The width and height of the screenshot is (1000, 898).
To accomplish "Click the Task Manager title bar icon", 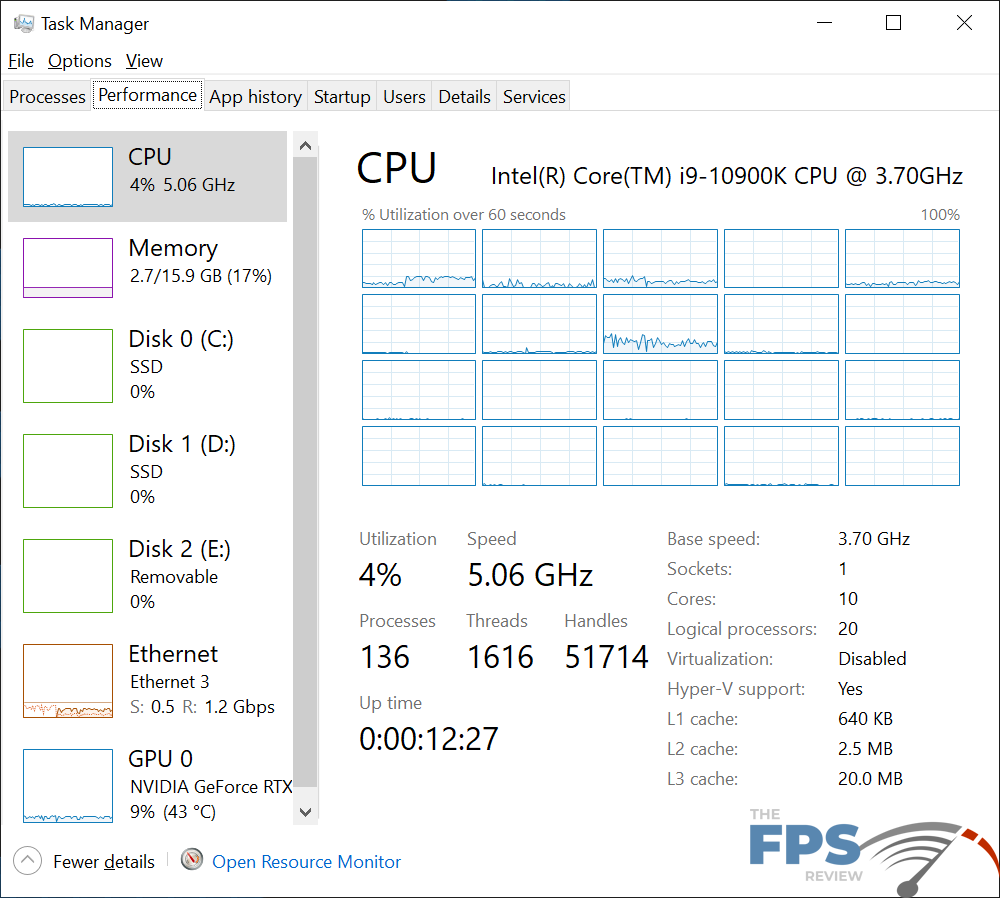I will click(x=24, y=24).
